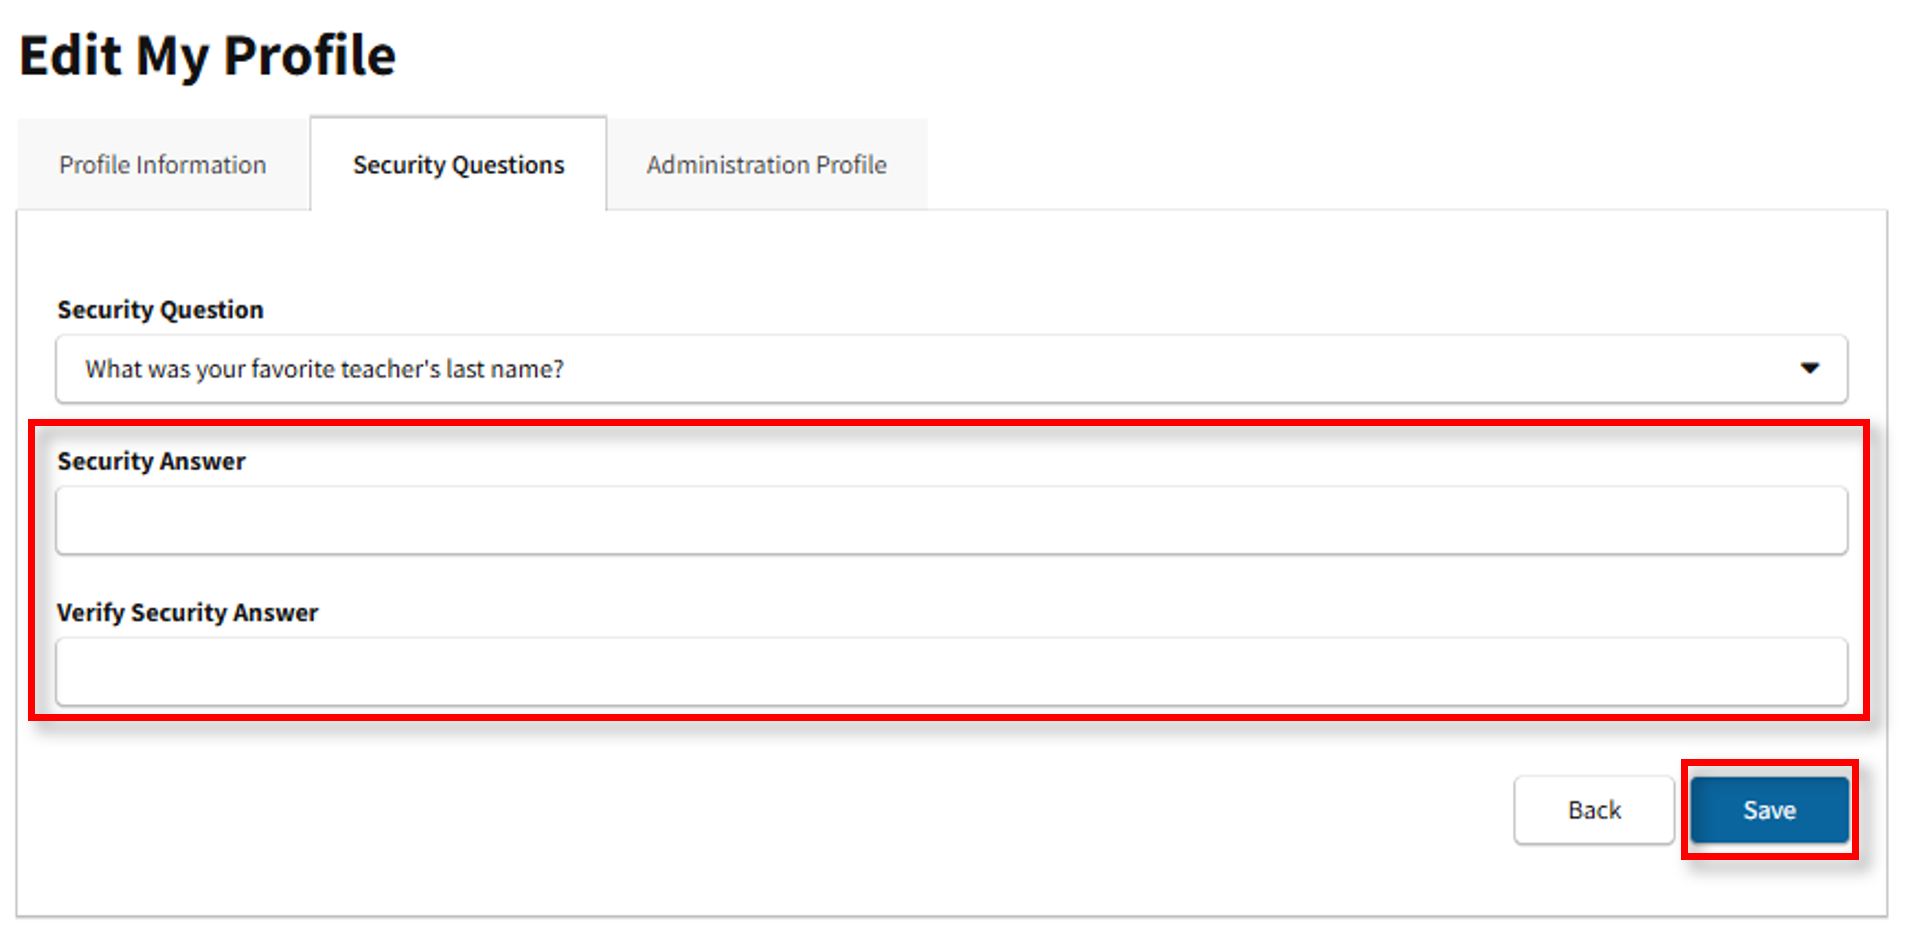The width and height of the screenshot is (1906, 935).
Task: Click the Verify Security Answer label
Action: click(187, 612)
